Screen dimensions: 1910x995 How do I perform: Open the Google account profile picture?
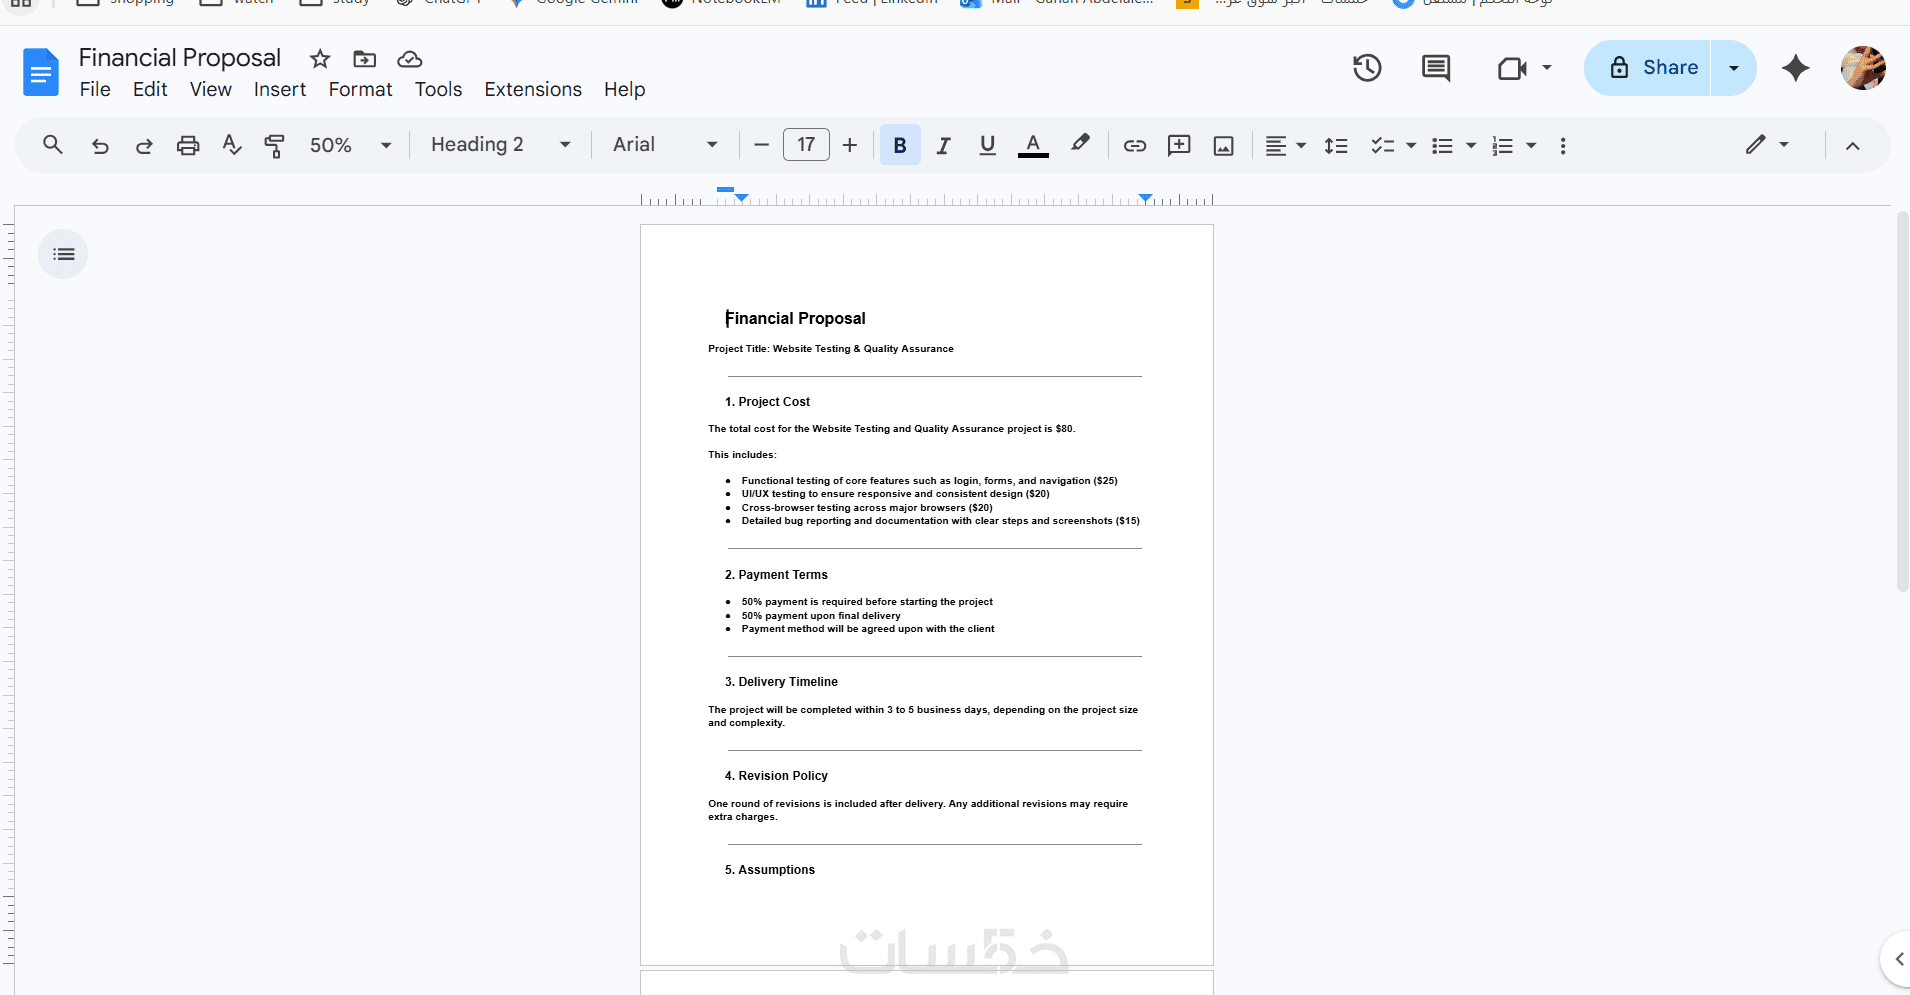1863,68
